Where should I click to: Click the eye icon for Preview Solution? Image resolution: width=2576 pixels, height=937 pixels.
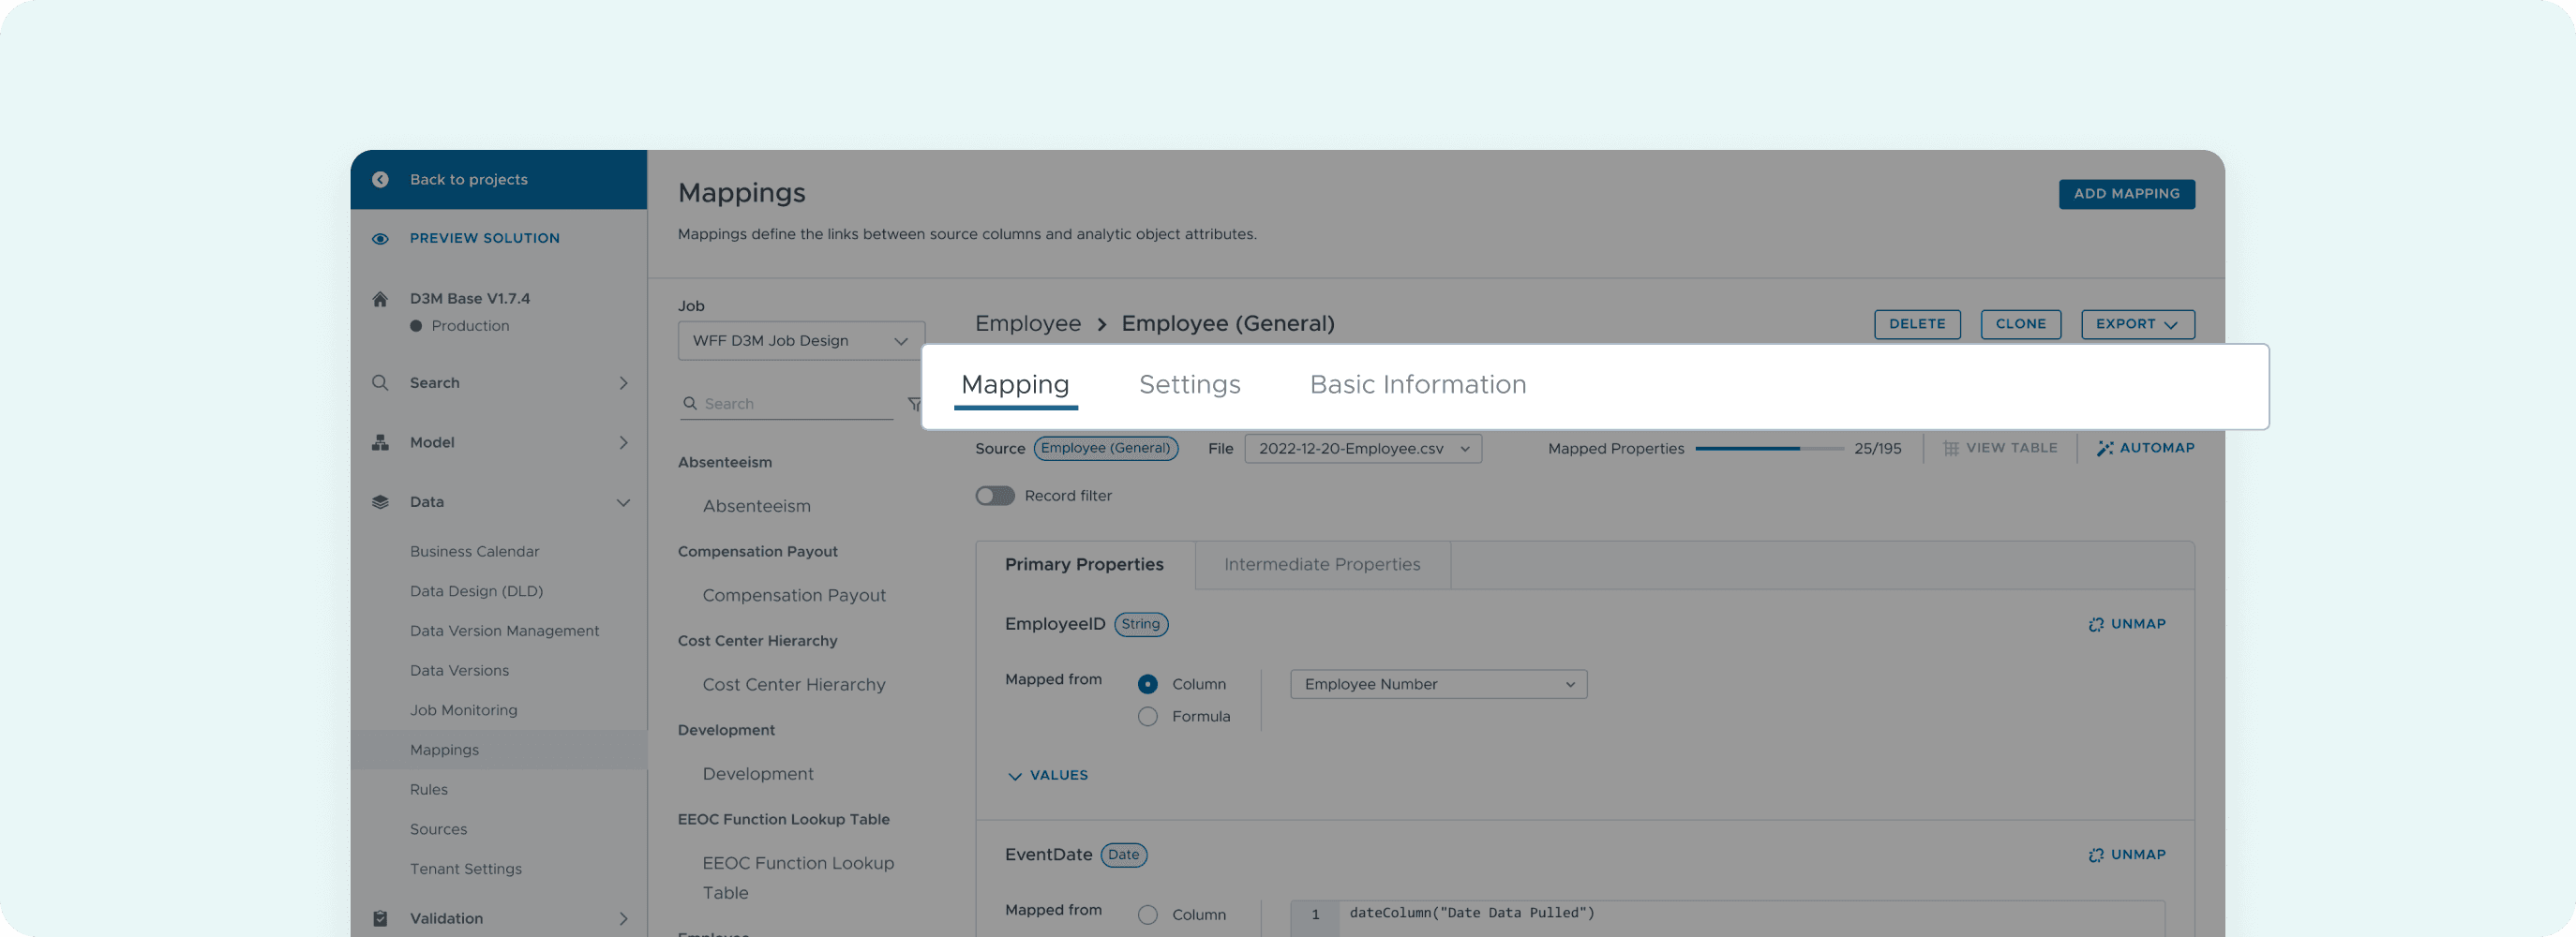[380, 238]
